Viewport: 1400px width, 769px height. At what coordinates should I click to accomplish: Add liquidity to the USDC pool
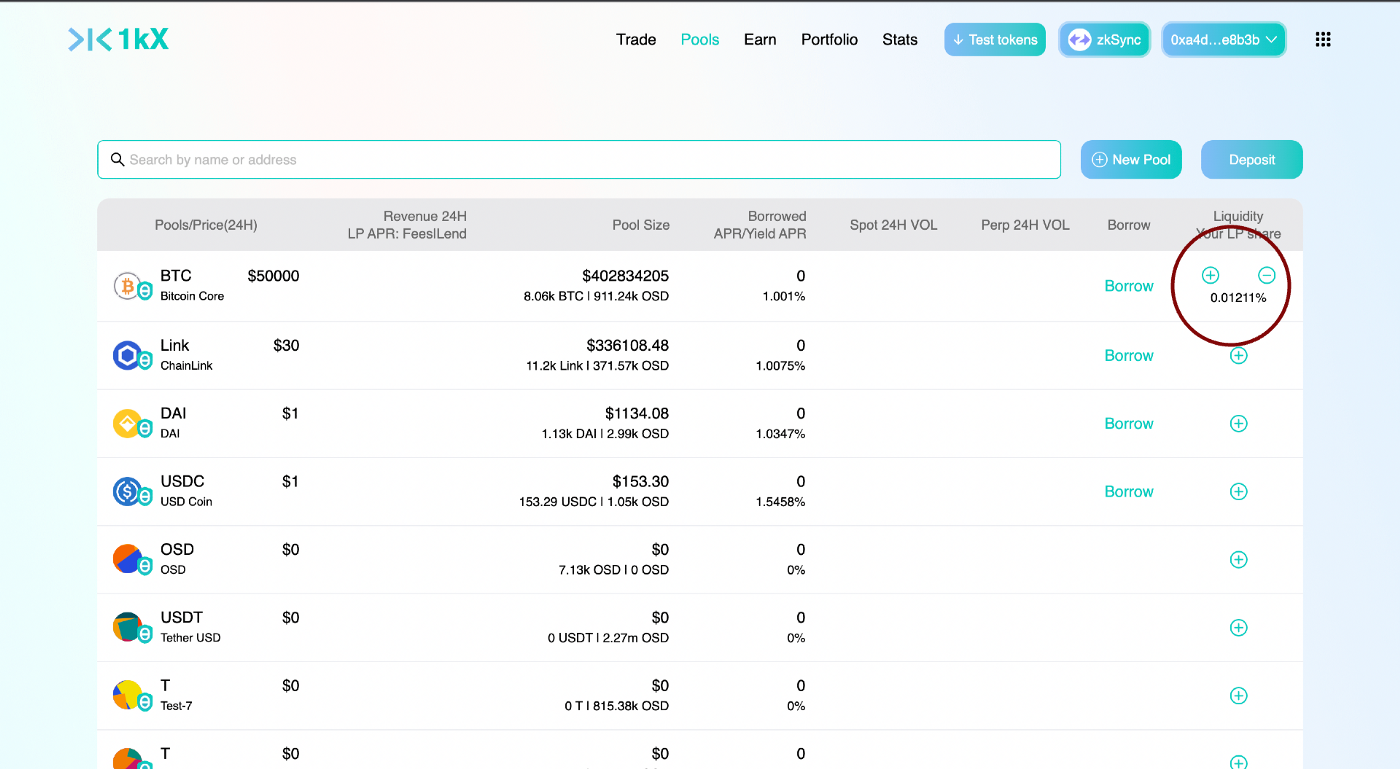point(1238,491)
